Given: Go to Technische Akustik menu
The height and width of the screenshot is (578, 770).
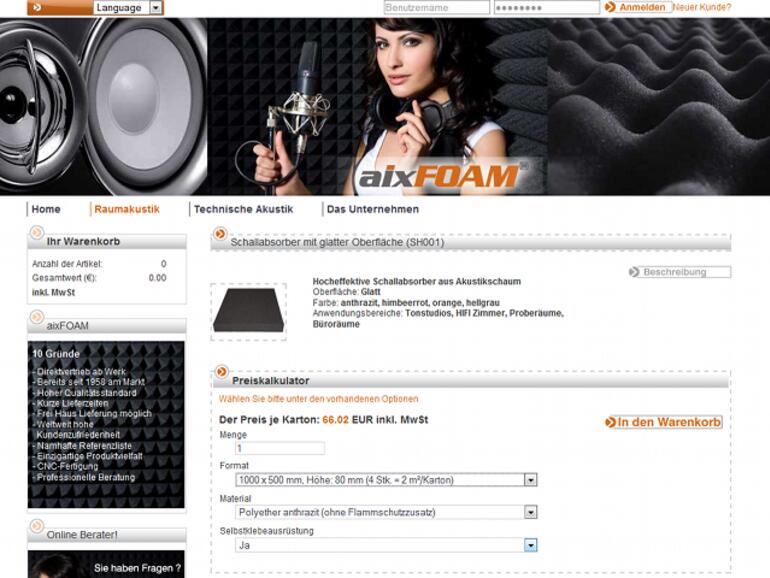Looking at the screenshot, I should click(243, 209).
